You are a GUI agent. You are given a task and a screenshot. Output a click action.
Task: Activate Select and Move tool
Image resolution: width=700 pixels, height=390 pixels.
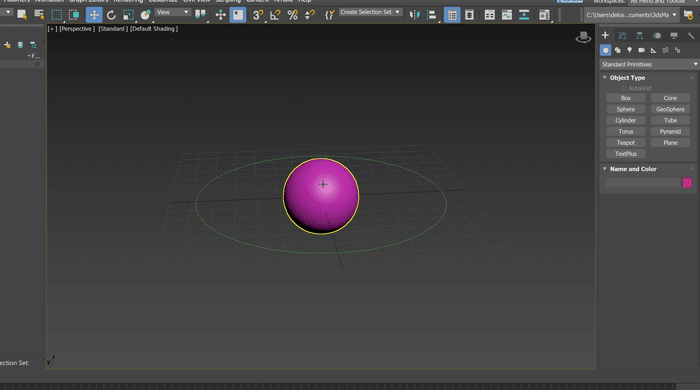coord(94,15)
